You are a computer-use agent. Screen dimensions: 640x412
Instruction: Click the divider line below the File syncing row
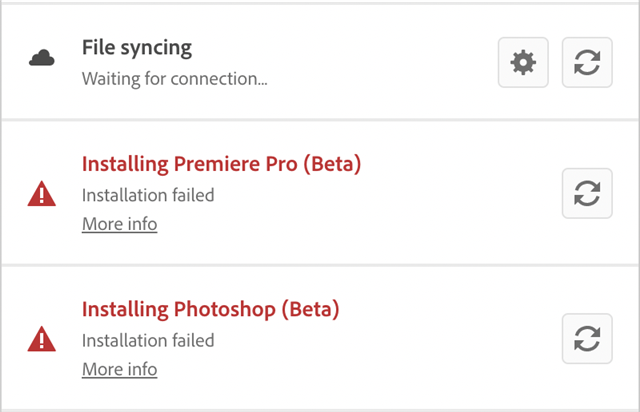pos(320,120)
